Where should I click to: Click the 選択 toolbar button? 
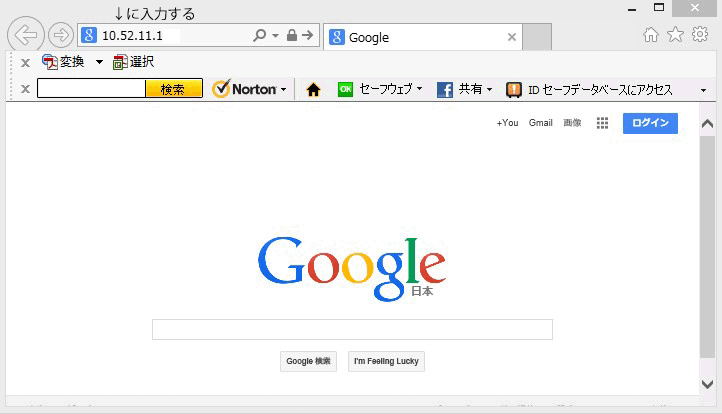coord(133,62)
